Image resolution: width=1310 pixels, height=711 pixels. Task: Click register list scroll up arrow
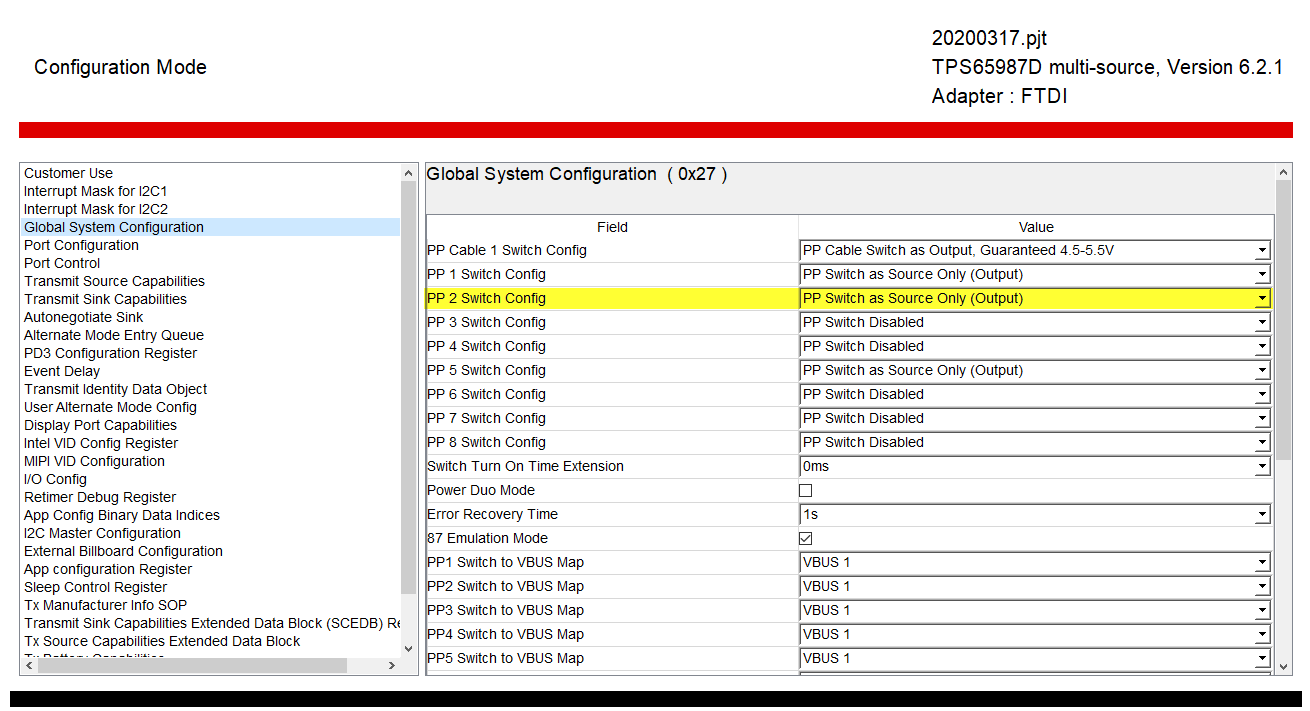[408, 172]
